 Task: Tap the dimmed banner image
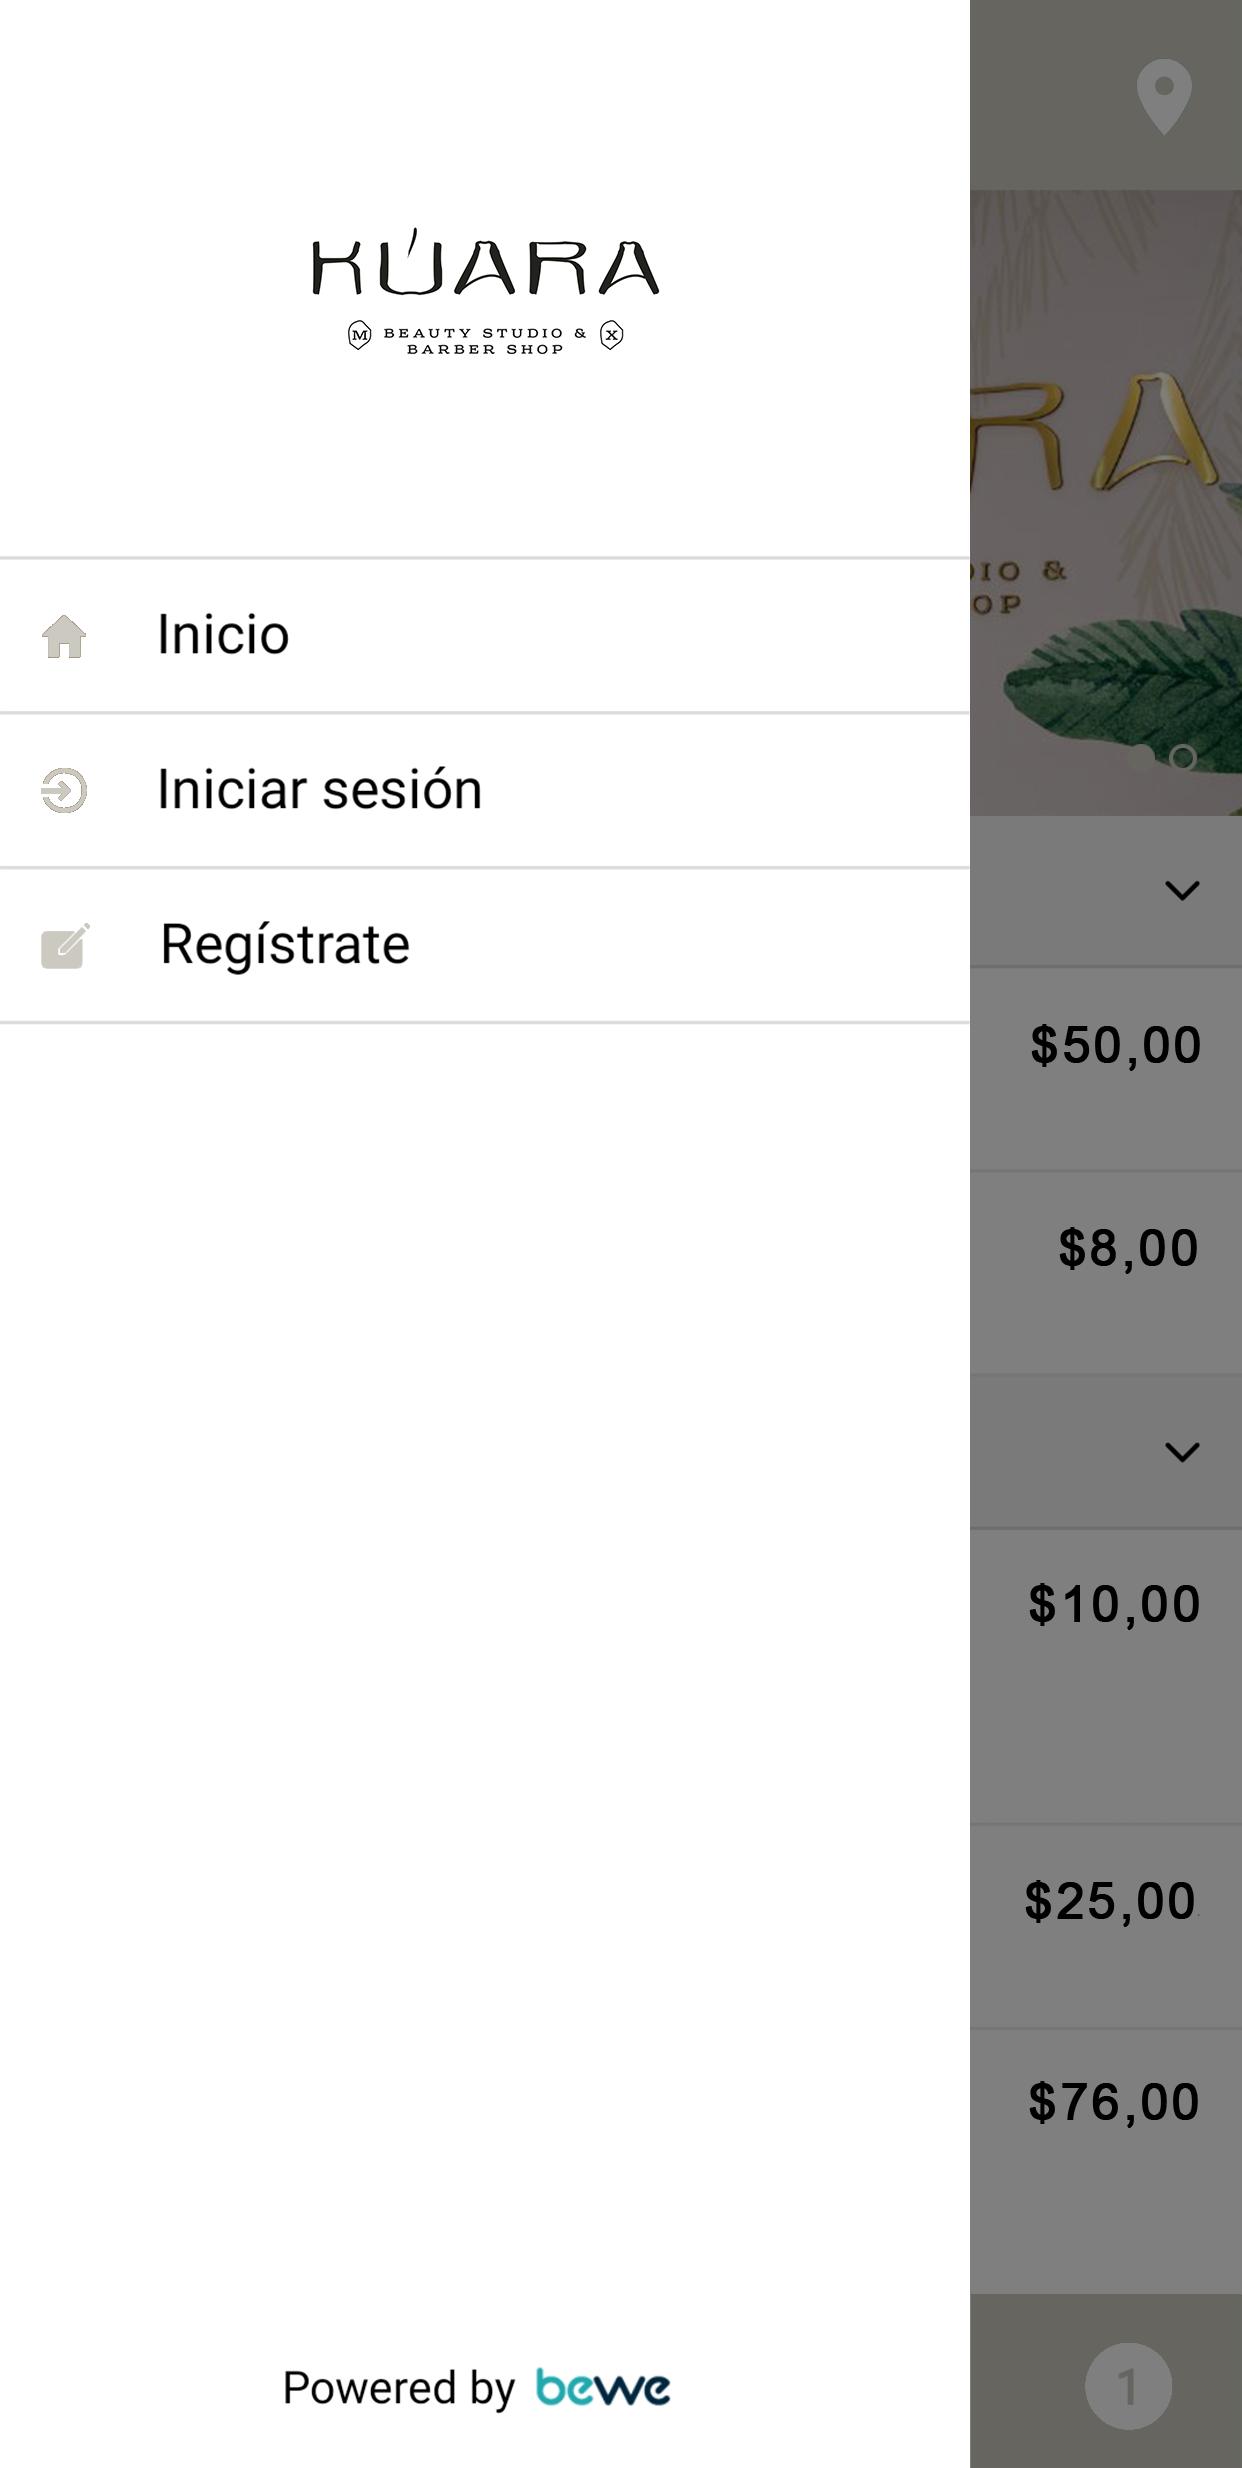1106,502
